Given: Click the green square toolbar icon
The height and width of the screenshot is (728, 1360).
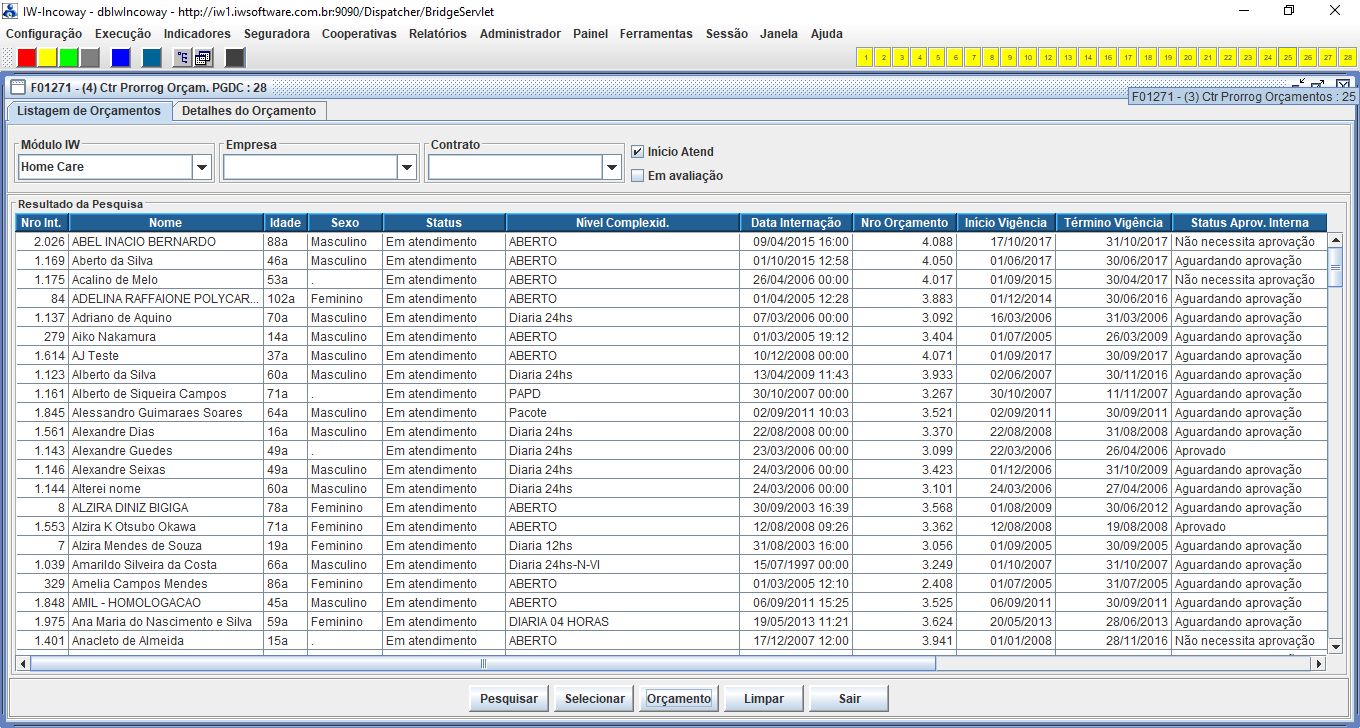Looking at the screenshot, I should click(69, 58).
